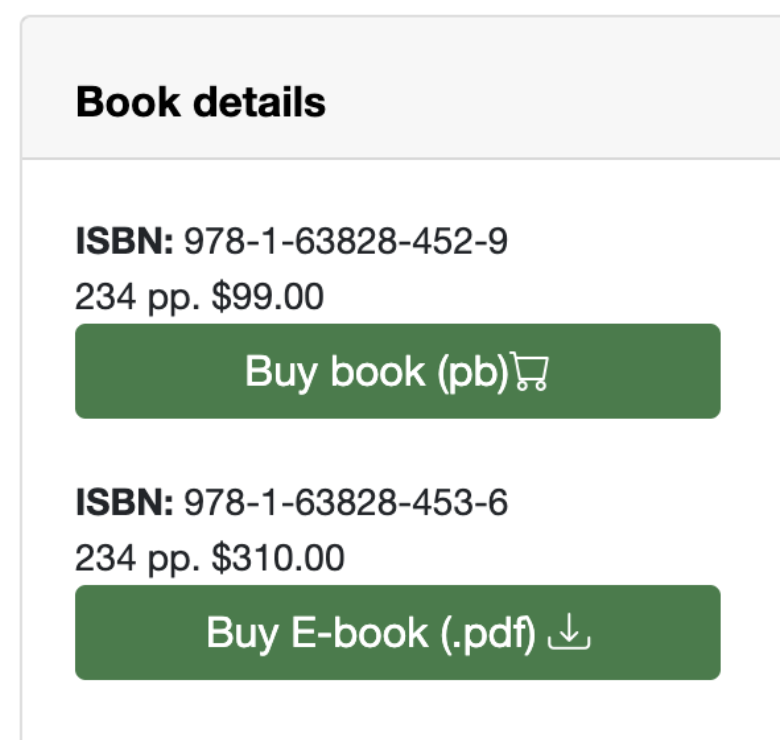Click the download arrow icon

pyautogui.click(x=570, y=633)
